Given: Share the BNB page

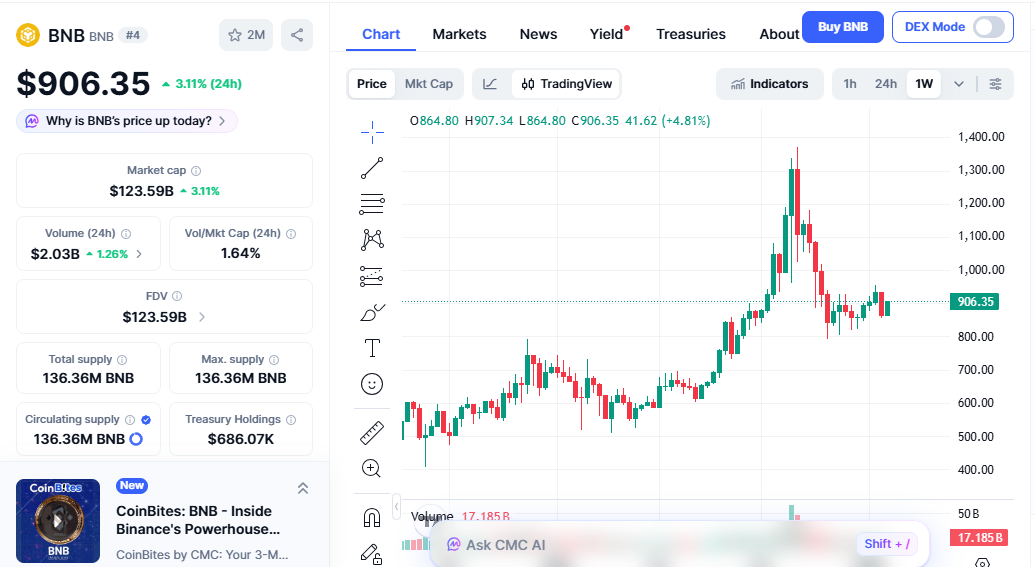Looking at the screenshot, I should [x=297, y=35].
